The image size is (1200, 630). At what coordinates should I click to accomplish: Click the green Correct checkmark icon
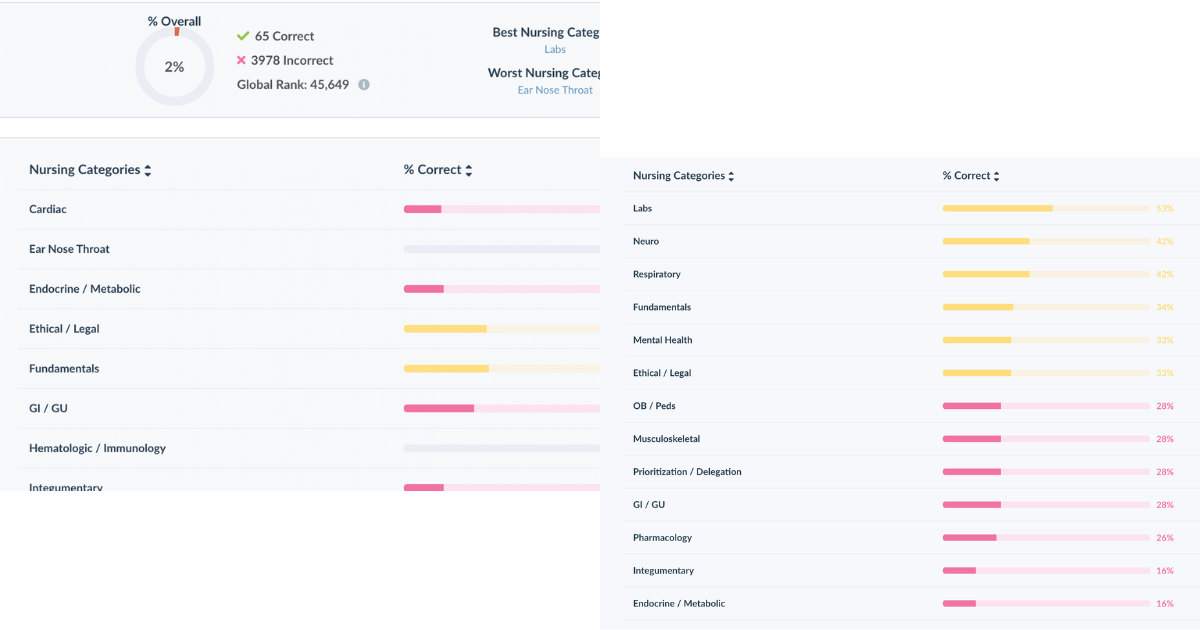242,36
